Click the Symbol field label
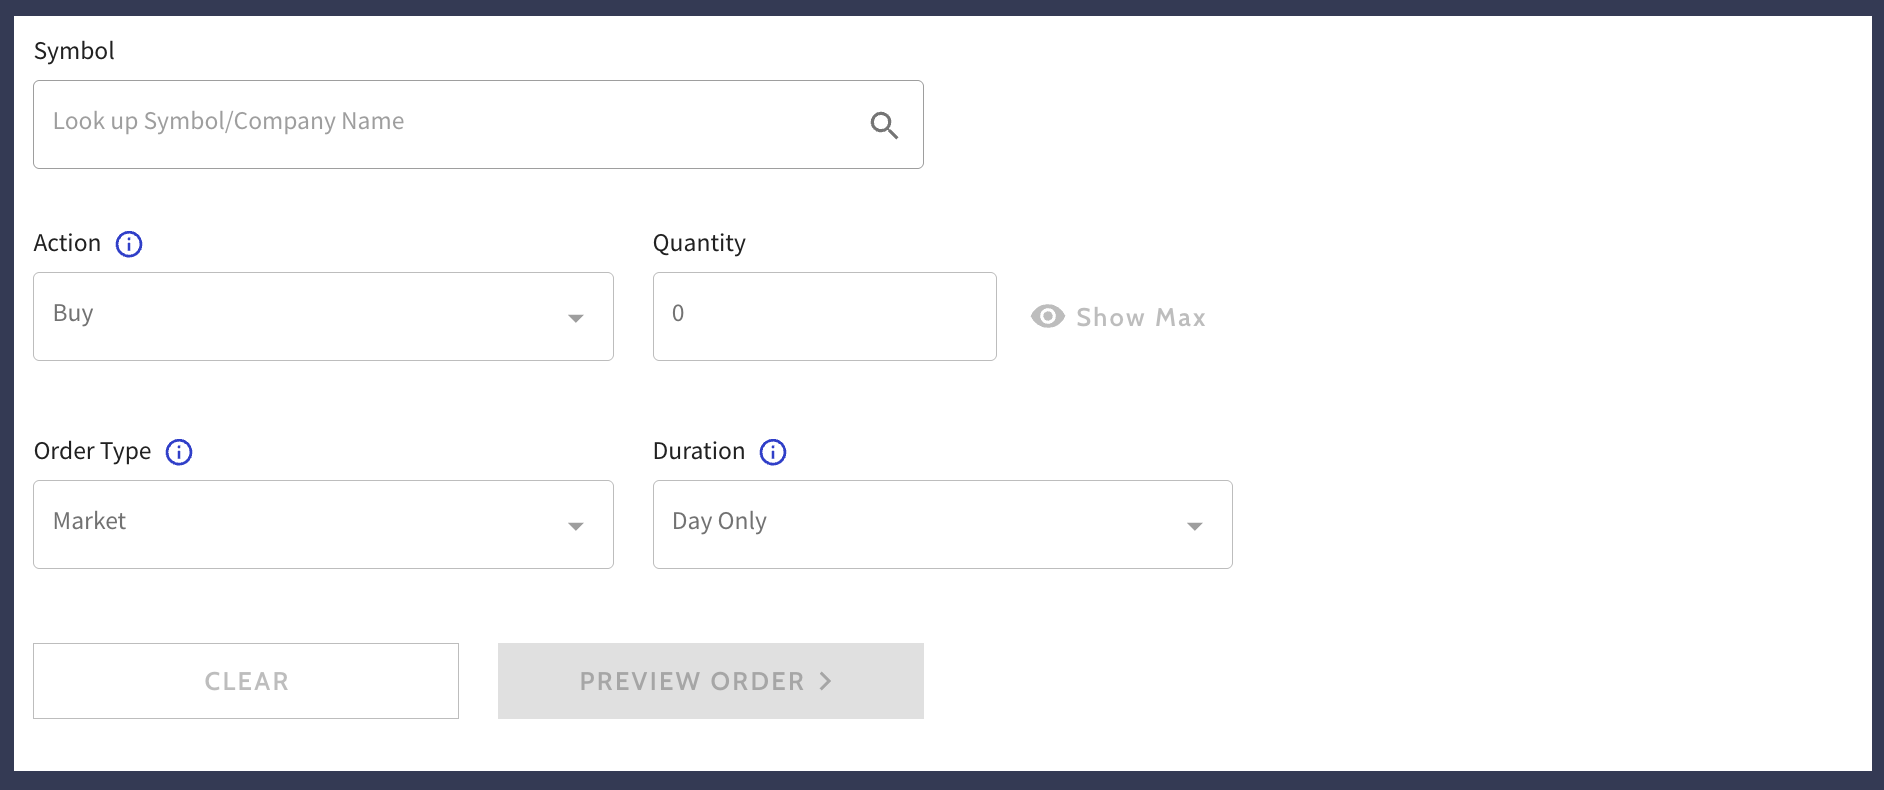Viewport: 1884px width, 790px height. [x=74, y=51]
